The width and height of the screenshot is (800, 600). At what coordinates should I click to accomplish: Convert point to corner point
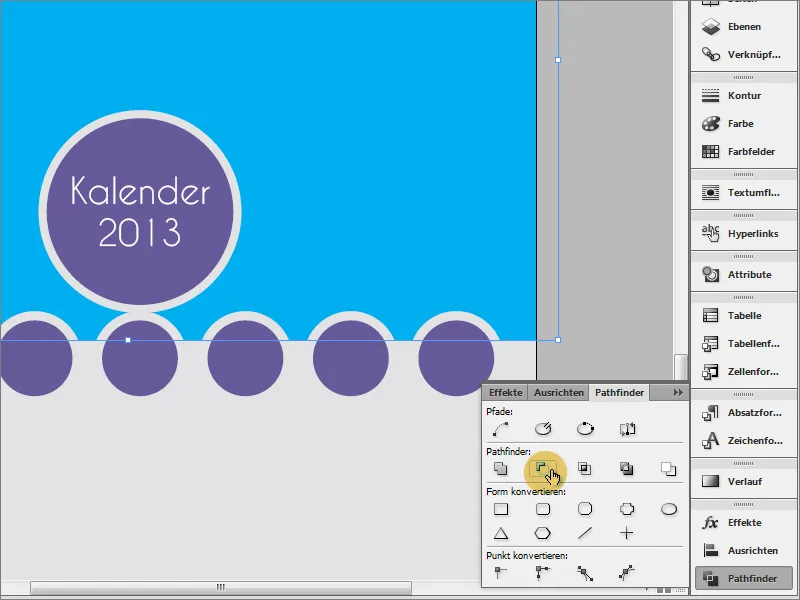pos(543,572)
